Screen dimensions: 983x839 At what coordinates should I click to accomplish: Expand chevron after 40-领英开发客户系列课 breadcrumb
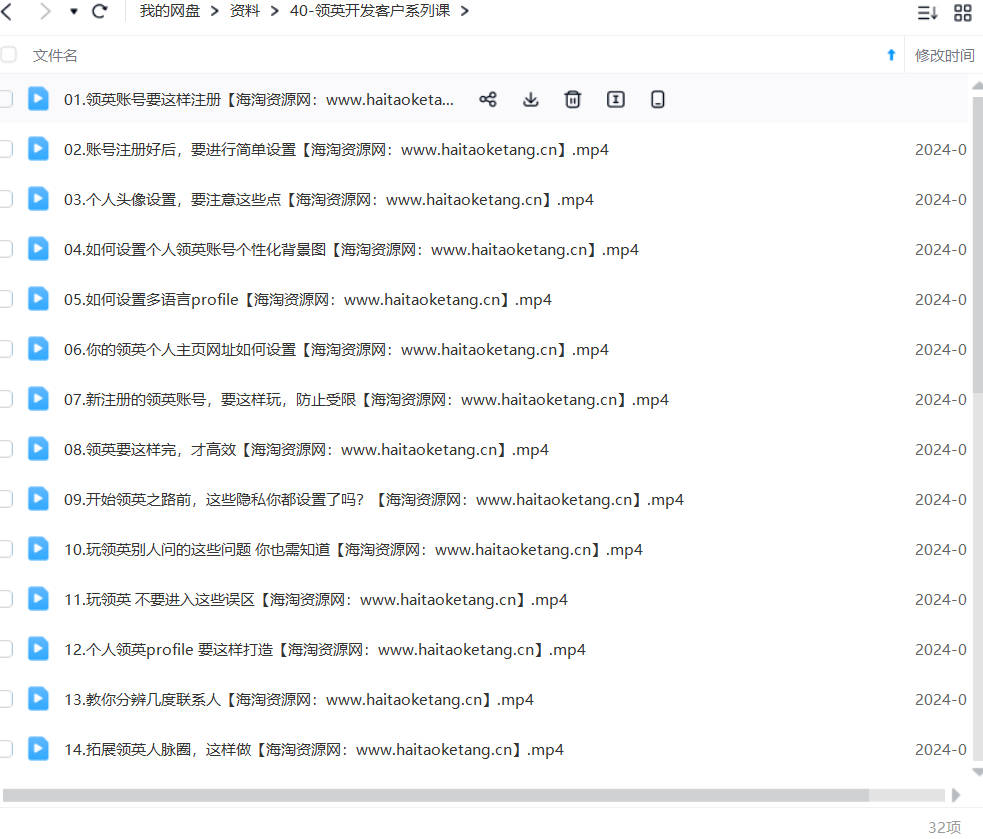(x=465, y=11)
